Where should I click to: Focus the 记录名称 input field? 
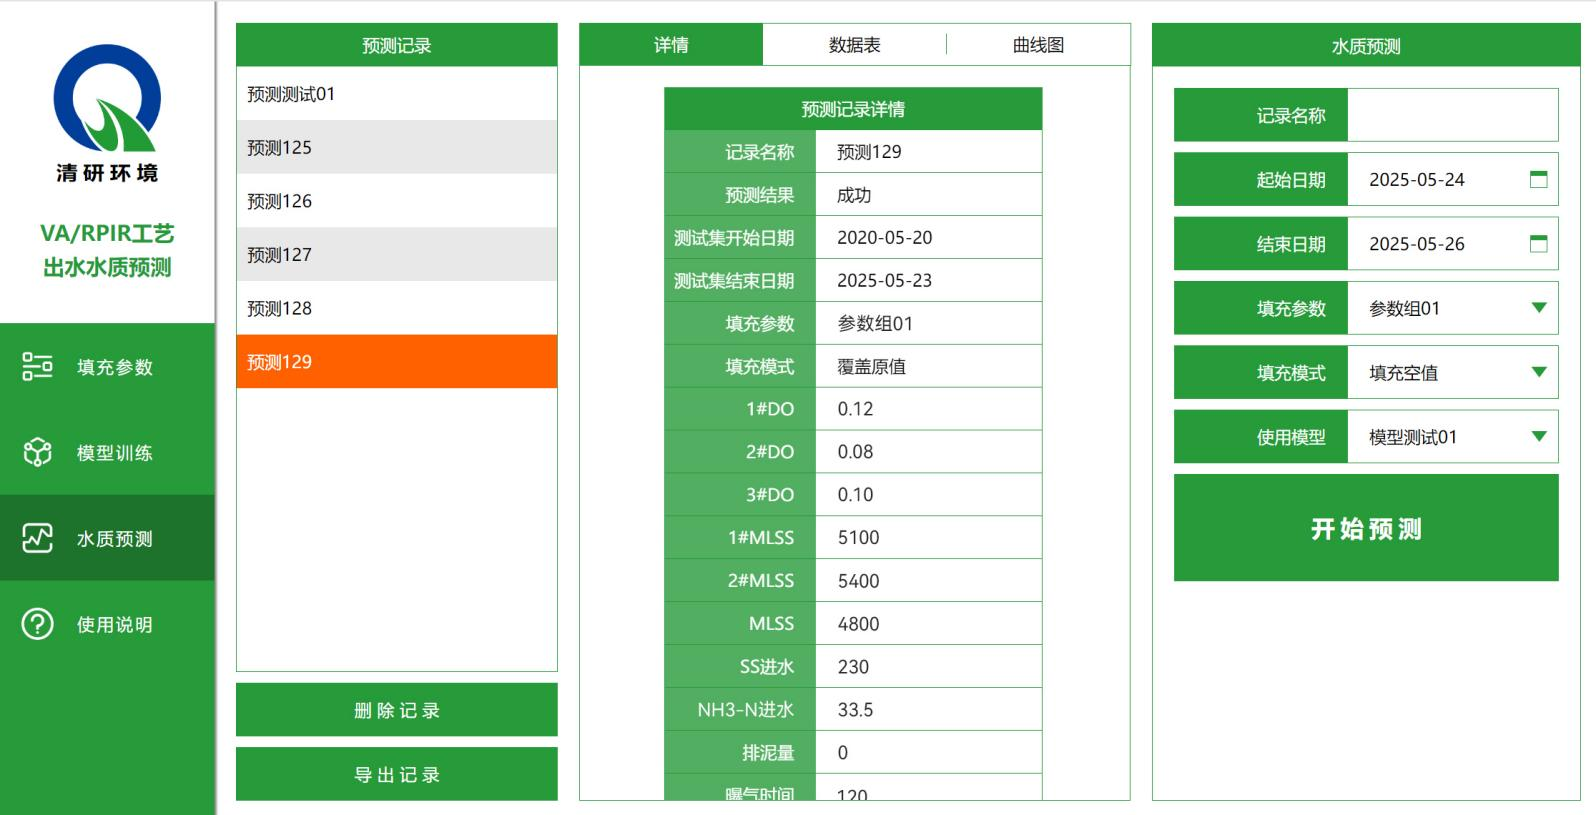(x=1452, y=116)
